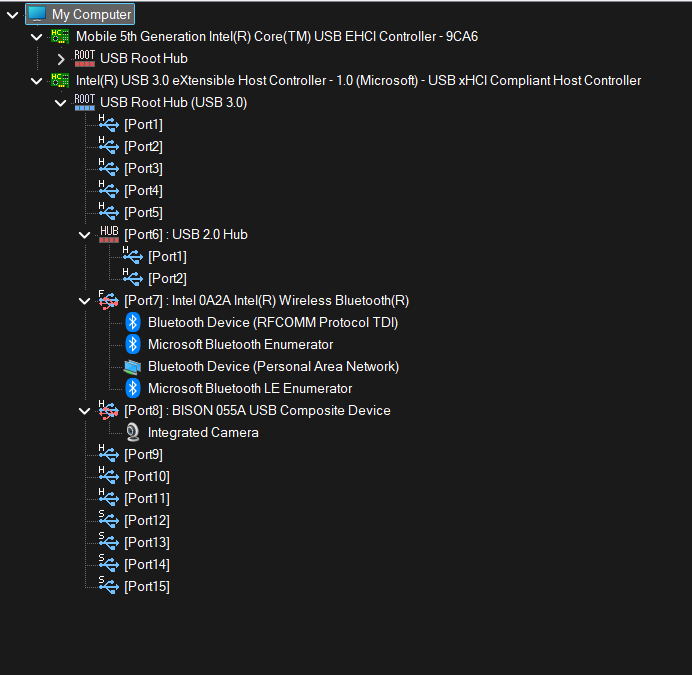
Task: Click Bluetooth icon of Microsoft Bluetooth Enumerator
Action: pyautogui.click(x=132, y=344)
